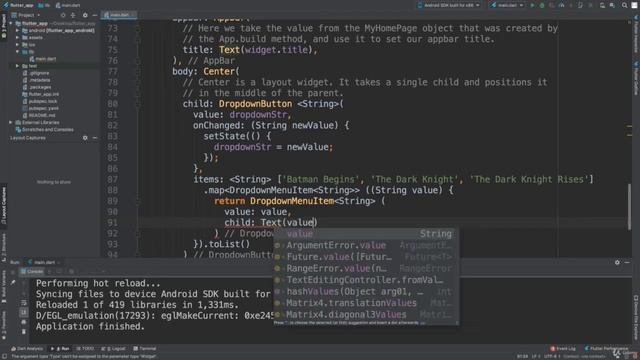Open Project panel gear settings
640x360 pixels.
click(x=85, y=15)
